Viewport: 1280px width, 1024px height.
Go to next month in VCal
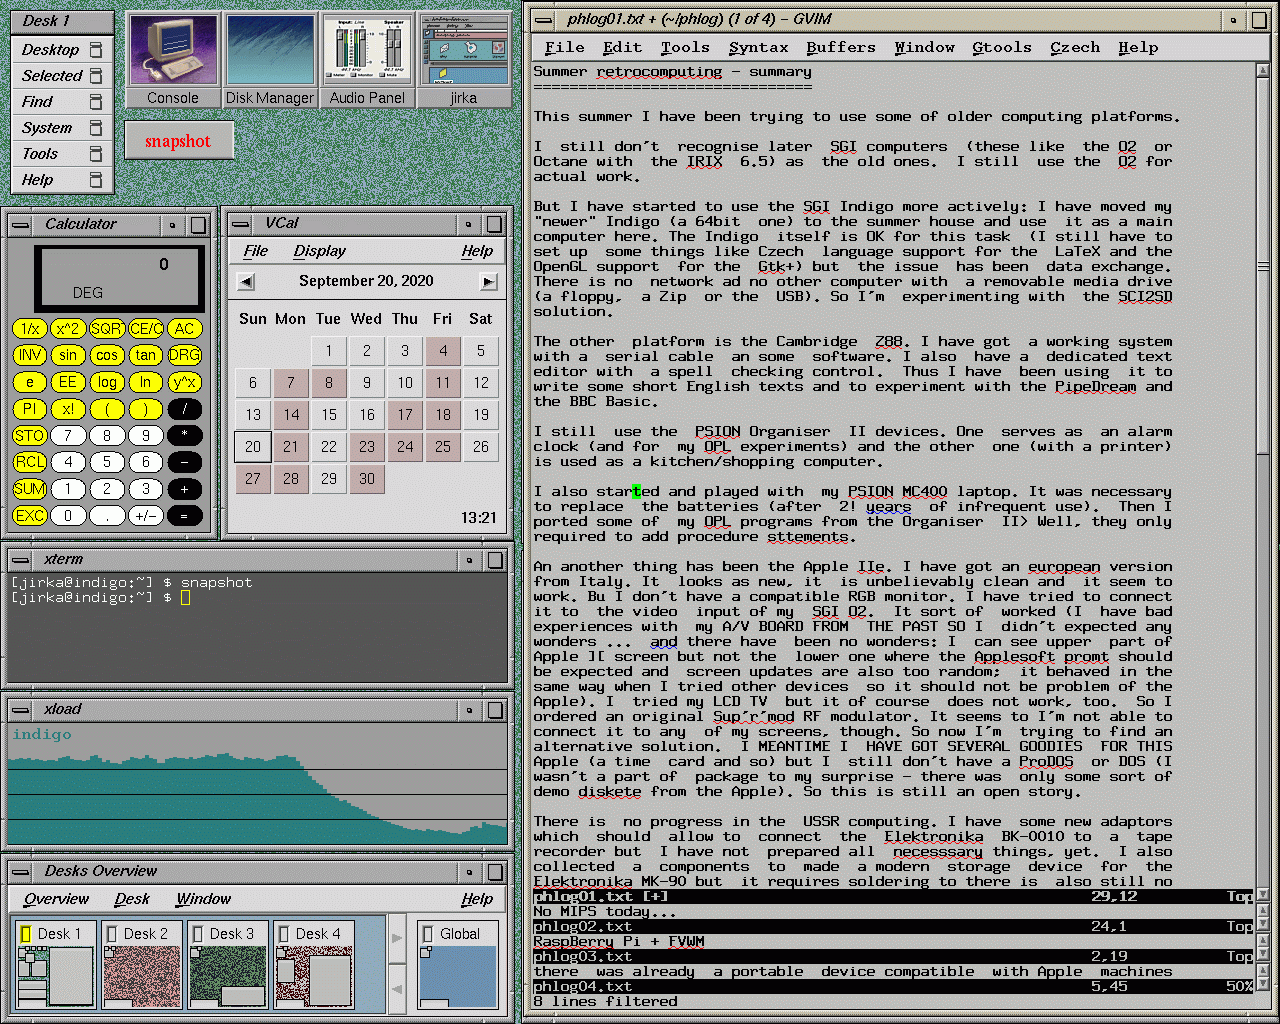pos(488,282)
